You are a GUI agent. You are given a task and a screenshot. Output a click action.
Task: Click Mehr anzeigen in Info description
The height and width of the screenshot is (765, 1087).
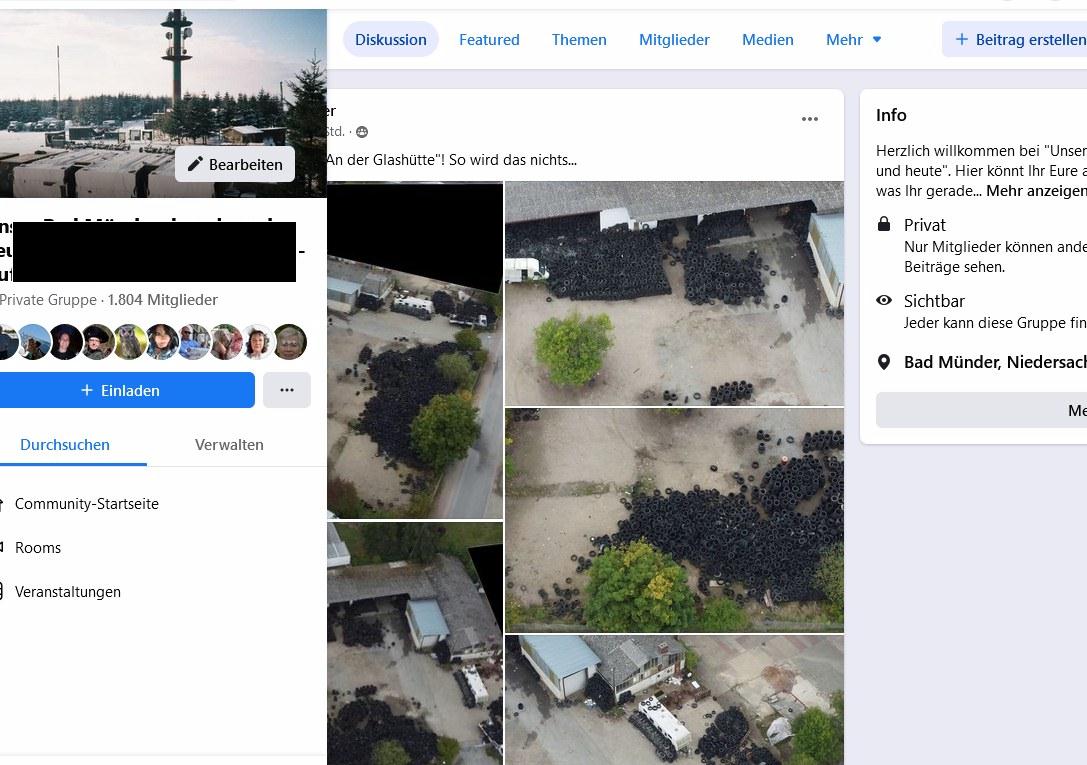point(1036,191)
